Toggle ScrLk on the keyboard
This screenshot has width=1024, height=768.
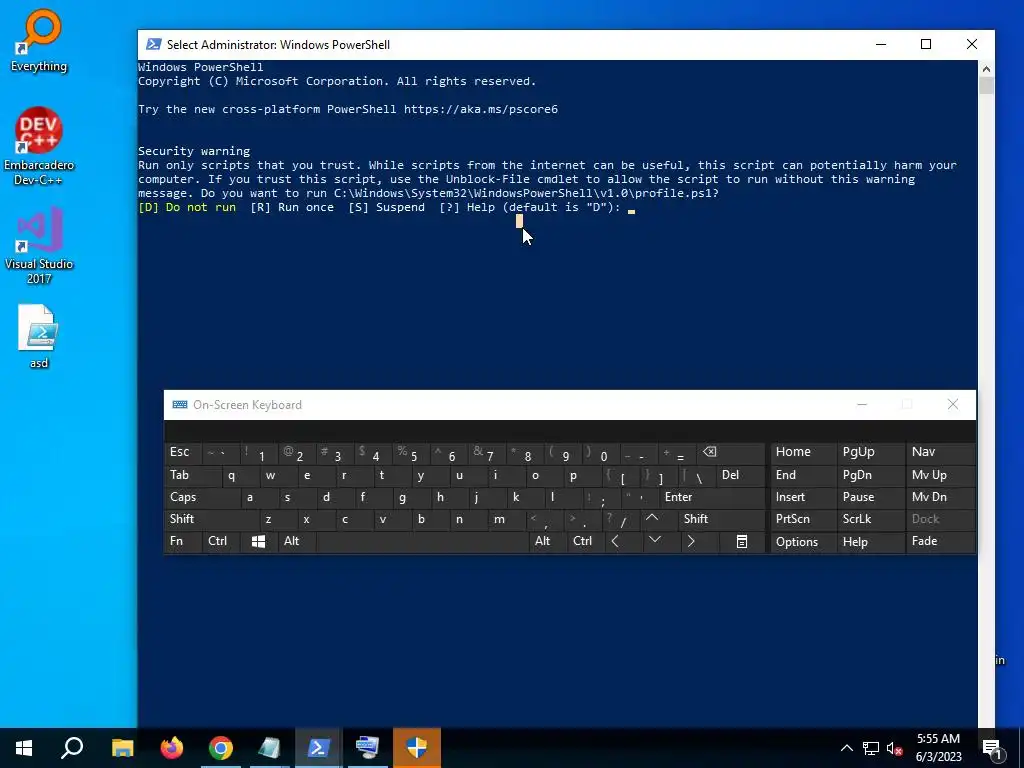[x=870, y=519]
